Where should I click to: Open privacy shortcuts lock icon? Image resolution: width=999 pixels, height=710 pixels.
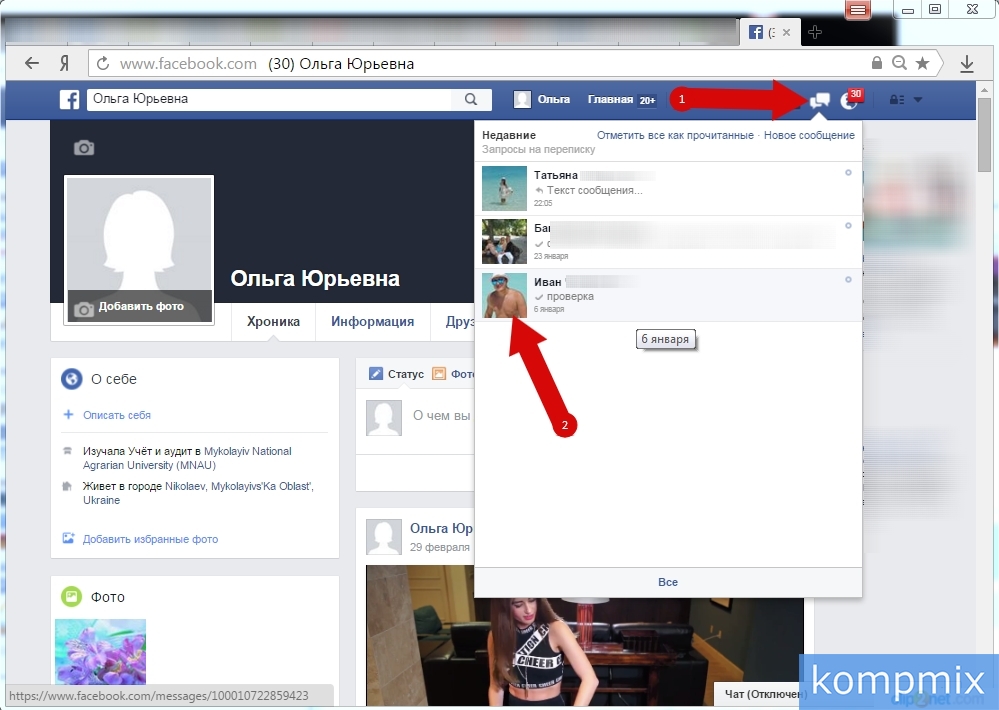point(896,99)
